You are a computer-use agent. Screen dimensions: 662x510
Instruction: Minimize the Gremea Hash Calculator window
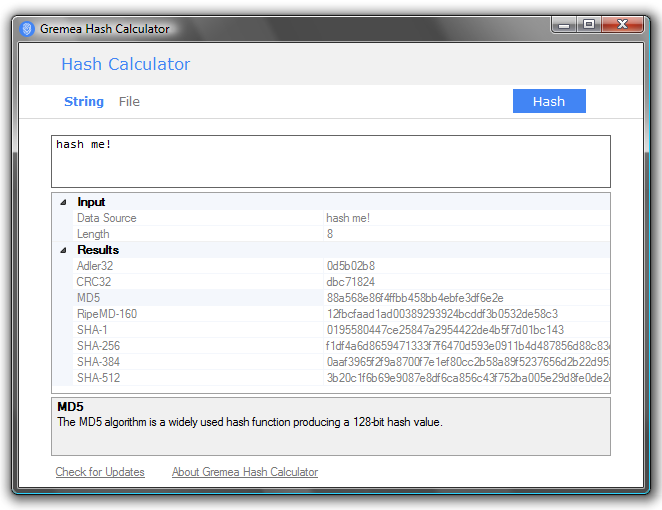[564, 24]
